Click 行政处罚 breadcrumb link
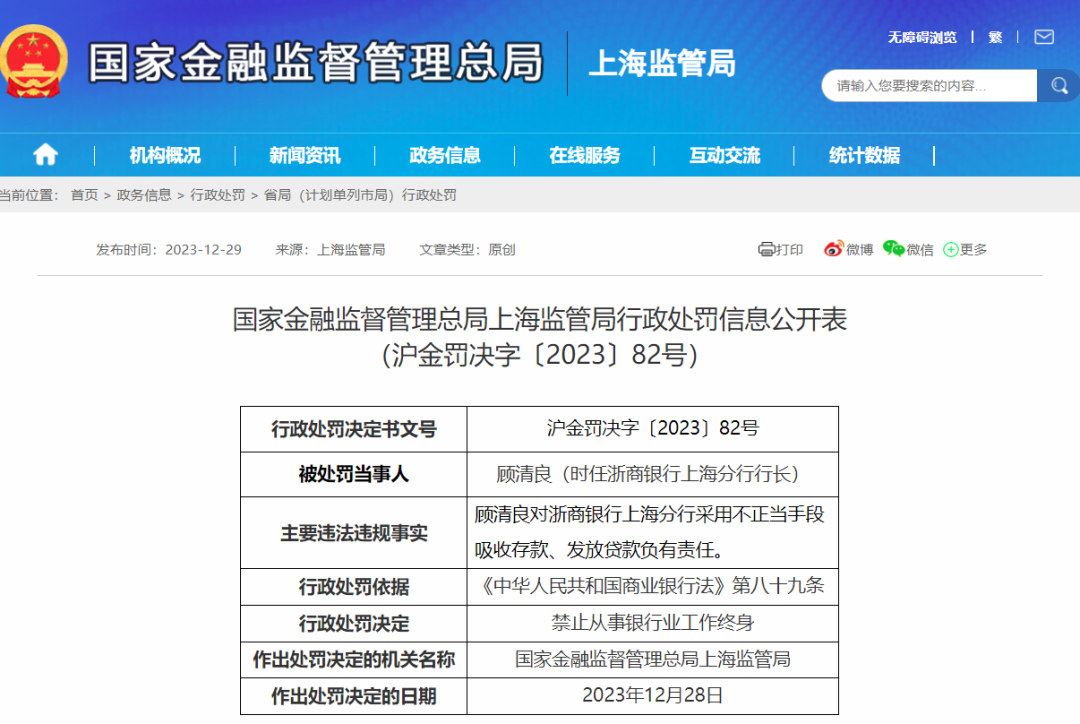1080x724 pixels. 217,195
